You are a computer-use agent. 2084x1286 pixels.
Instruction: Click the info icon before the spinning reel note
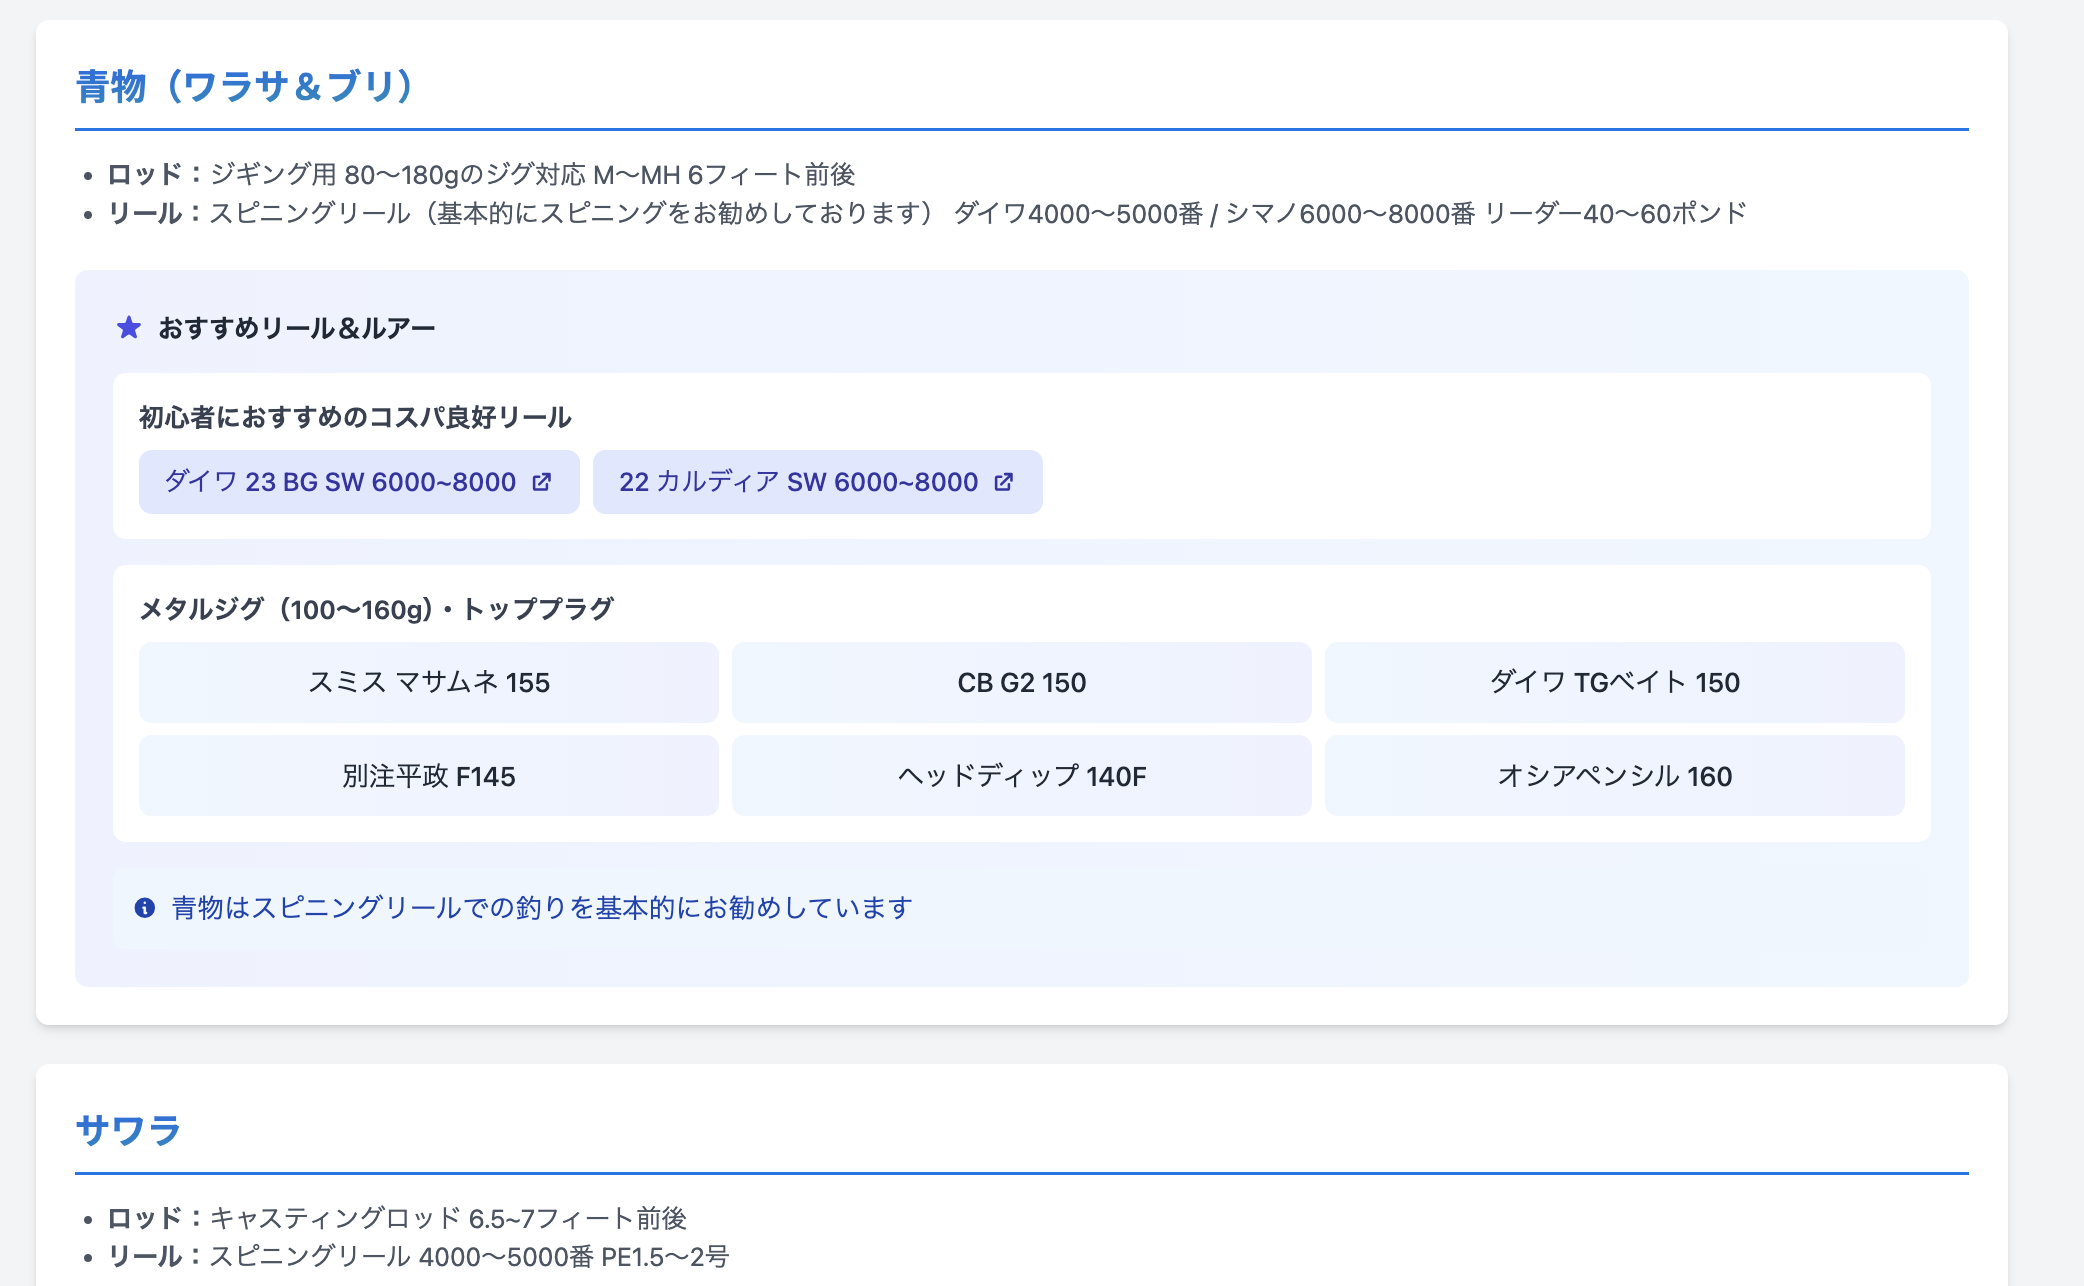(145, 908)
